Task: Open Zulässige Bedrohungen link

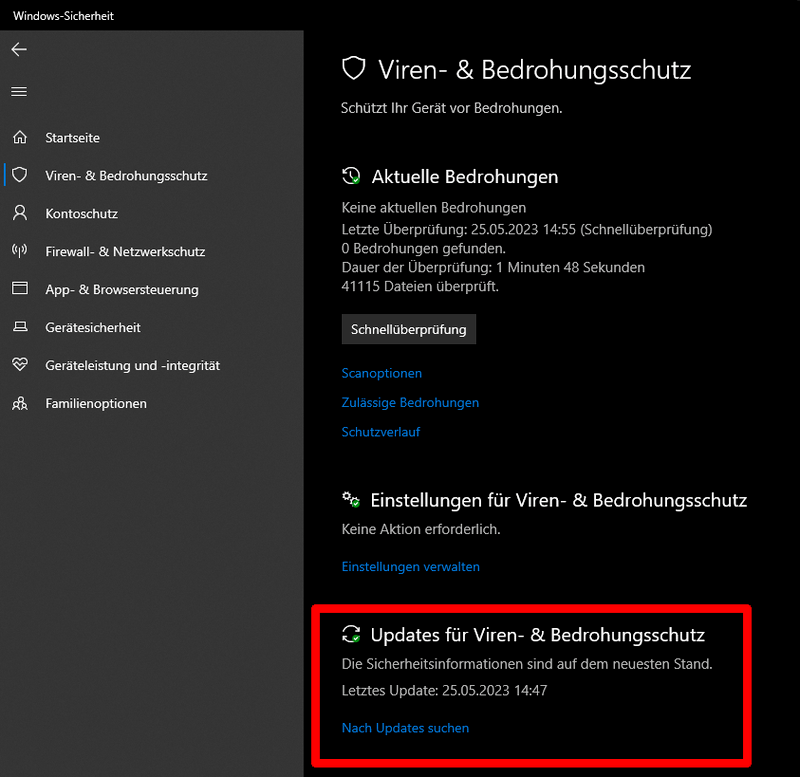Action: (410, 403)
